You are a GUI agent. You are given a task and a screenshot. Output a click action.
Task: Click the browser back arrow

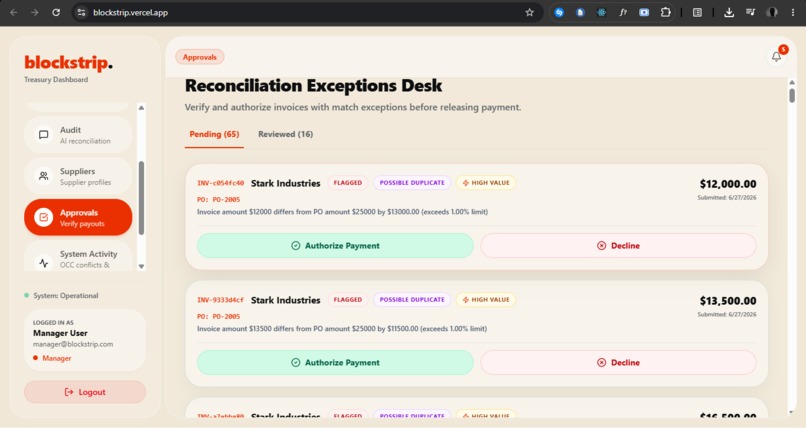point(14,12)
